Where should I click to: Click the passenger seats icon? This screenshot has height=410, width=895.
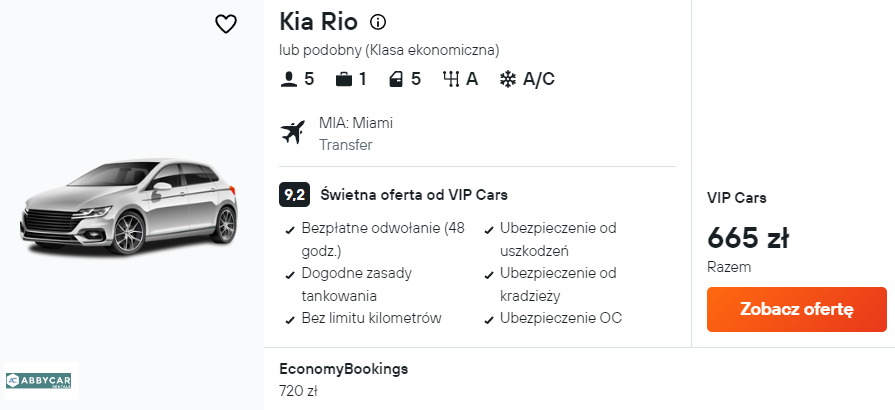point(289,79)
